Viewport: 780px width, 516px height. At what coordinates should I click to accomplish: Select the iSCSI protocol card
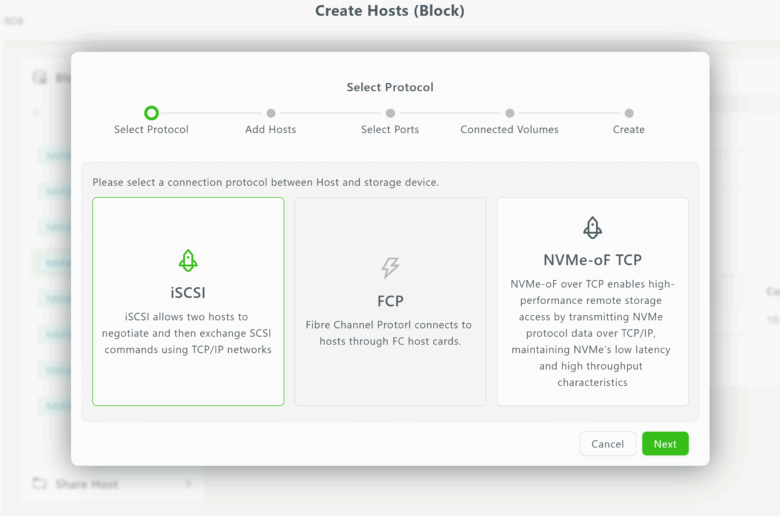tap(188, 301)
